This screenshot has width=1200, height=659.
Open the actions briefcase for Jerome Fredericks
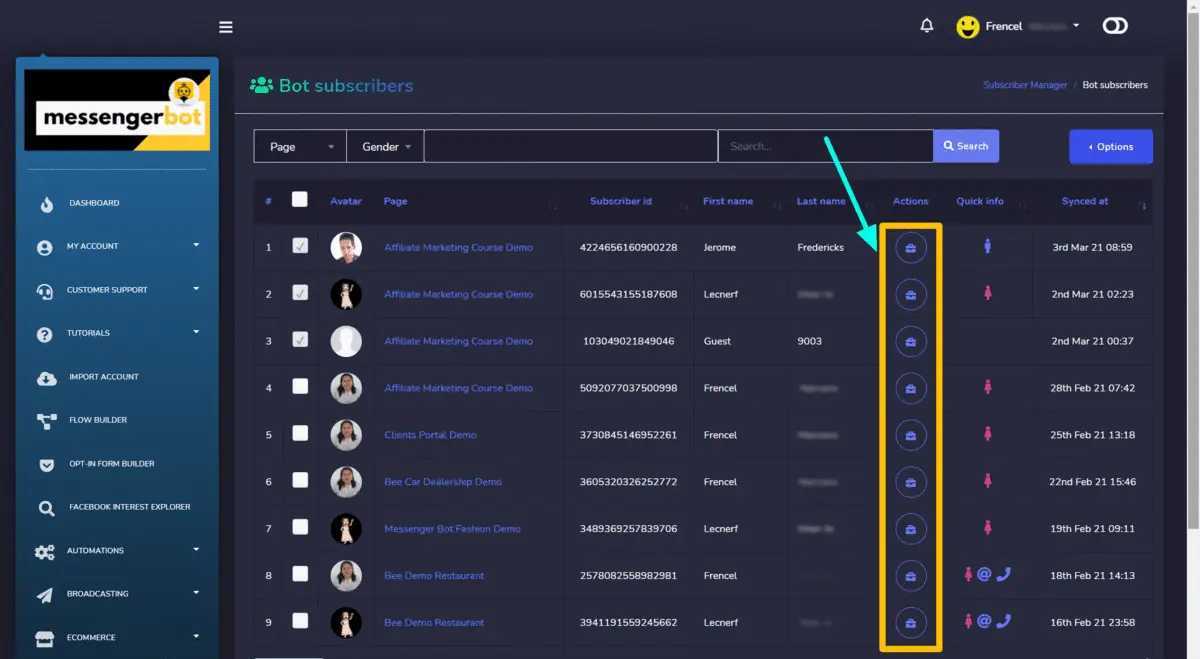point(911,247)
